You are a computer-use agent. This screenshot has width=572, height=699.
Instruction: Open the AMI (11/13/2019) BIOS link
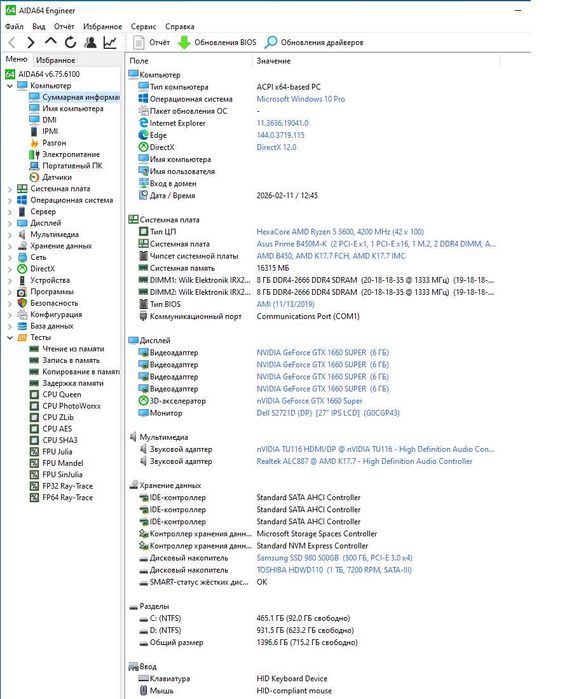coord(285,304)
